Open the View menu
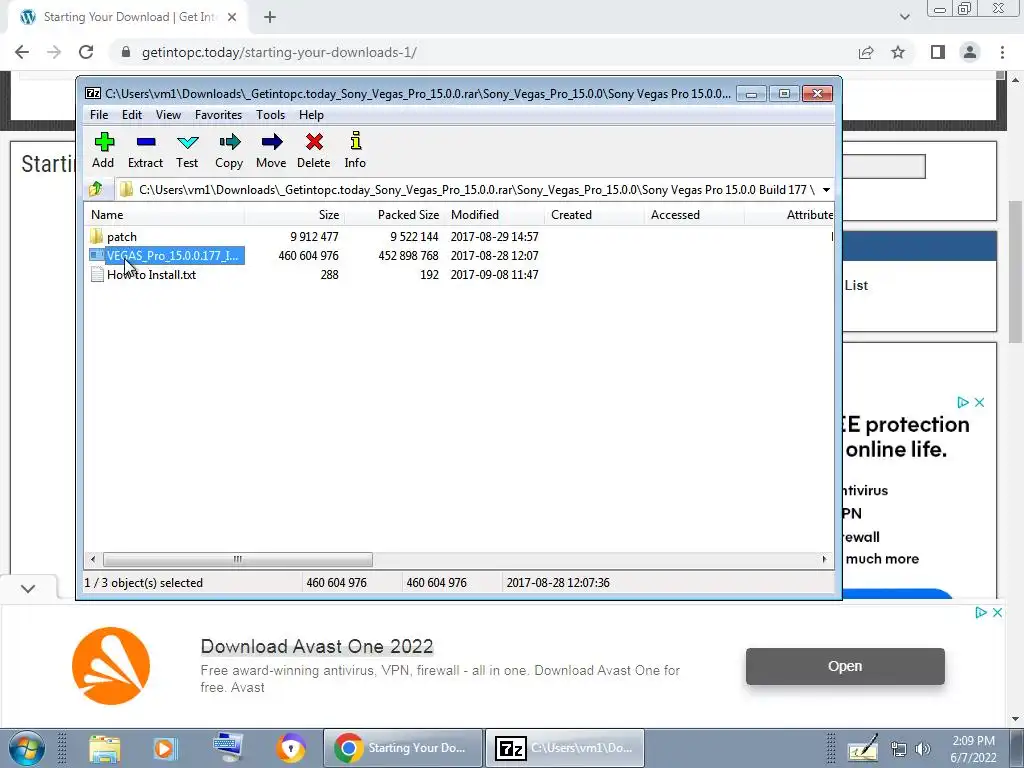This screenshot has height=768, width=1024. click(x=168, y=115)
